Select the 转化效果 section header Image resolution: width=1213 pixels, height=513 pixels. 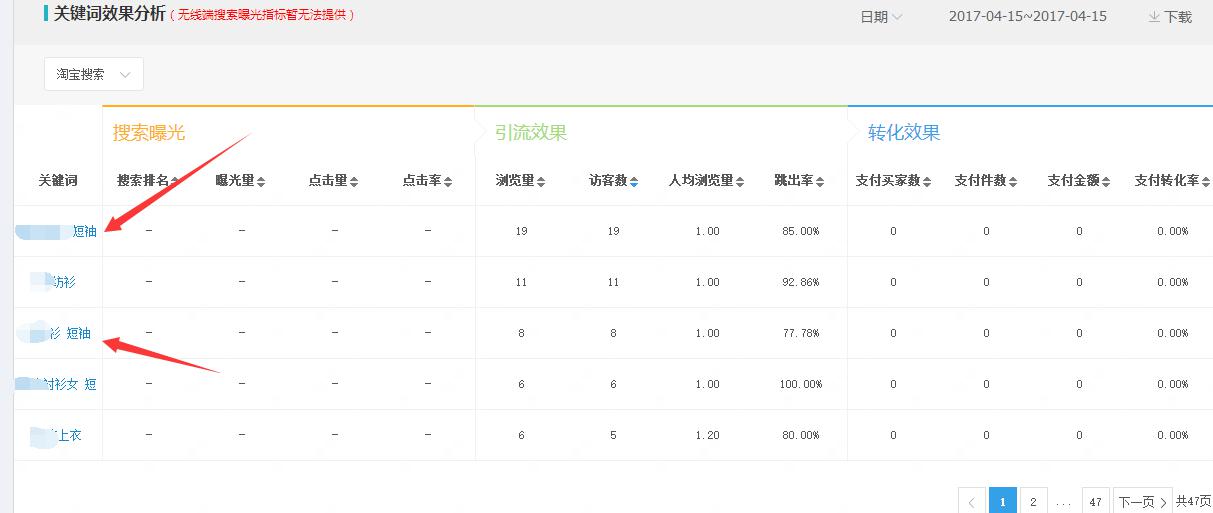click(x=904, y=133)
